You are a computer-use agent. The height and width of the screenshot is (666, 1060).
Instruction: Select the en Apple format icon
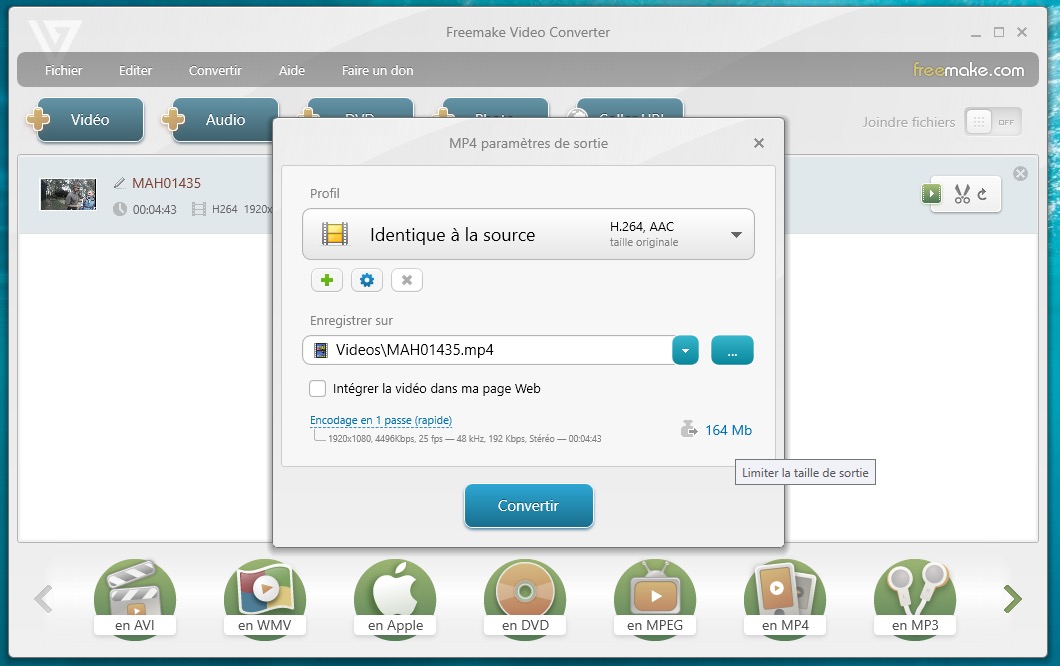395,597
